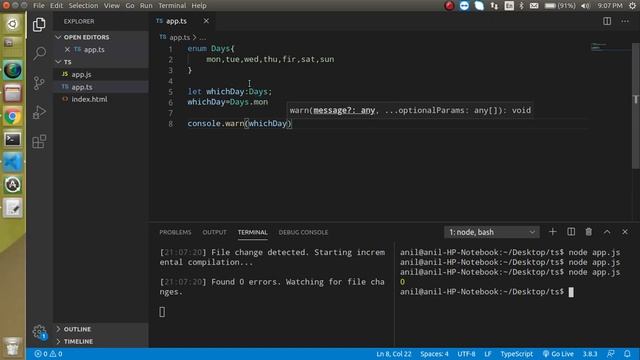
Task: Open notifications bell in status bar
Action: 627,354
